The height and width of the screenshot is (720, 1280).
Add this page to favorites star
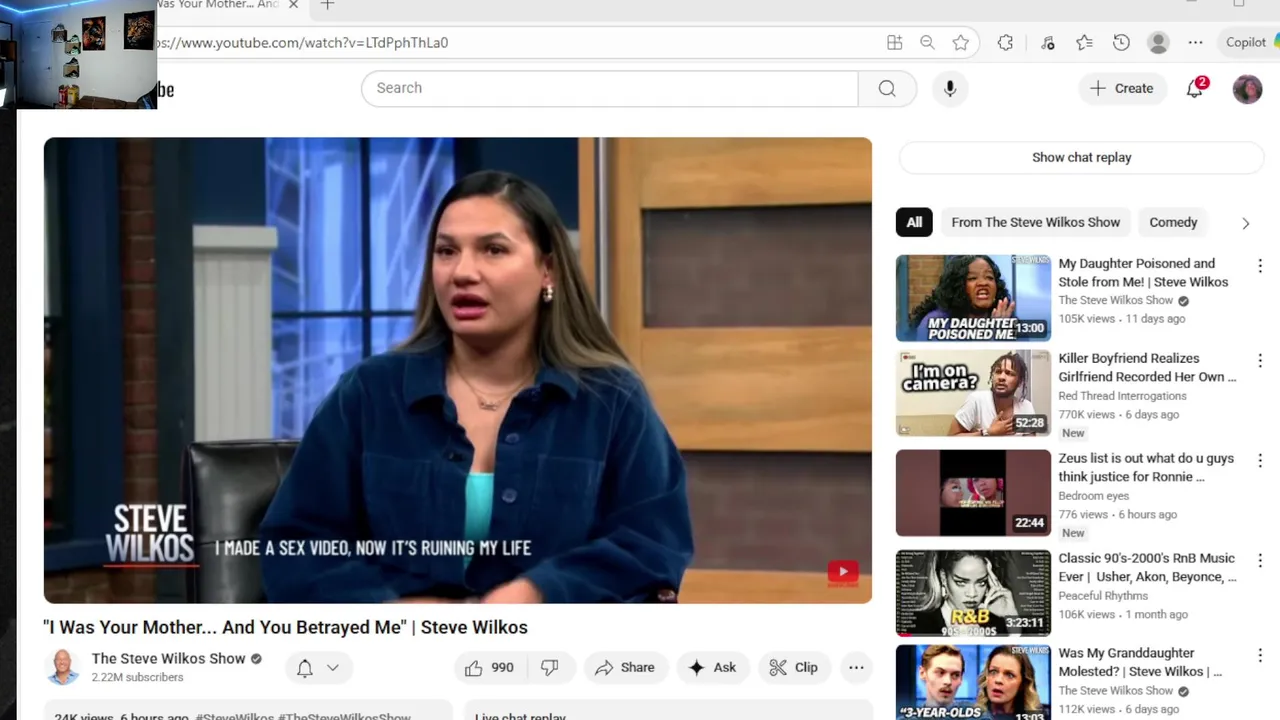[960, 42]
